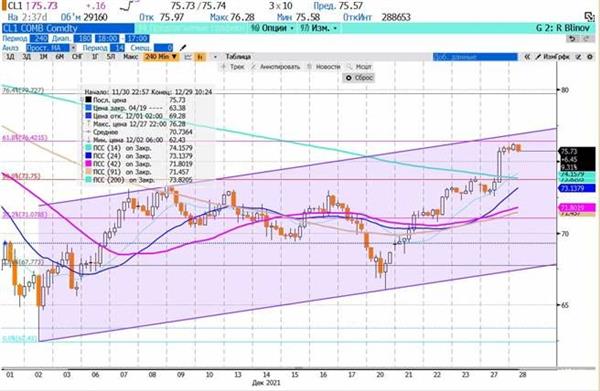Click the ПСС (200) legend color swatch
Image resolution: width=600 pixels, height=391 pixels.
(x=88, y=180)
